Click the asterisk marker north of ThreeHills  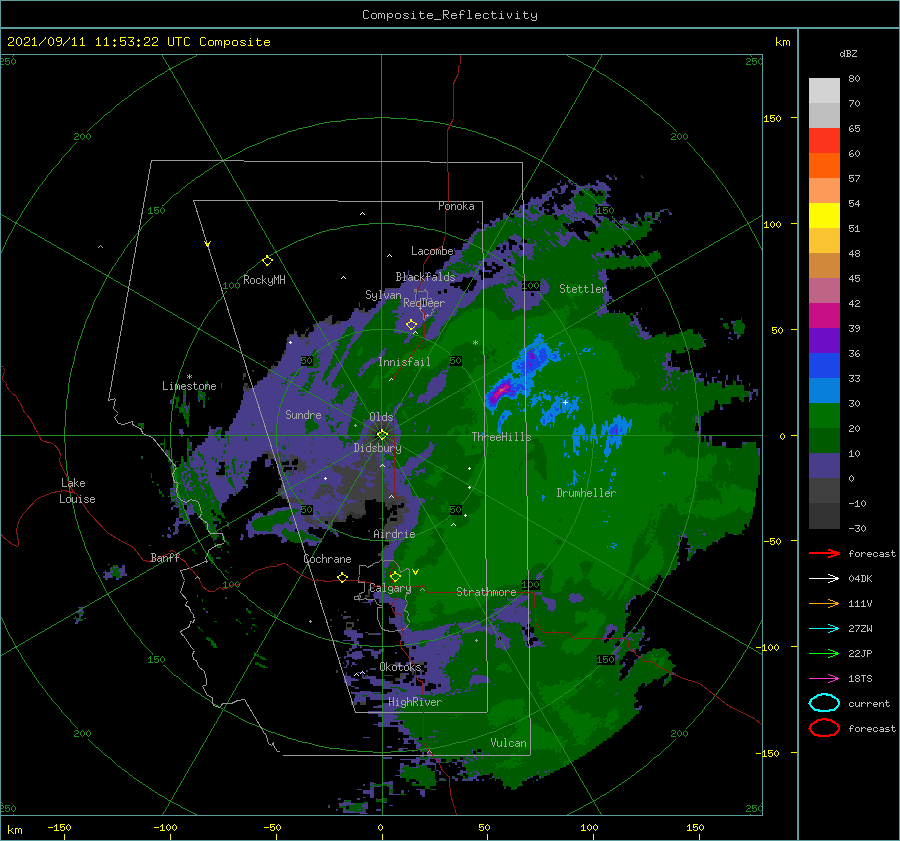pos(475,343)
